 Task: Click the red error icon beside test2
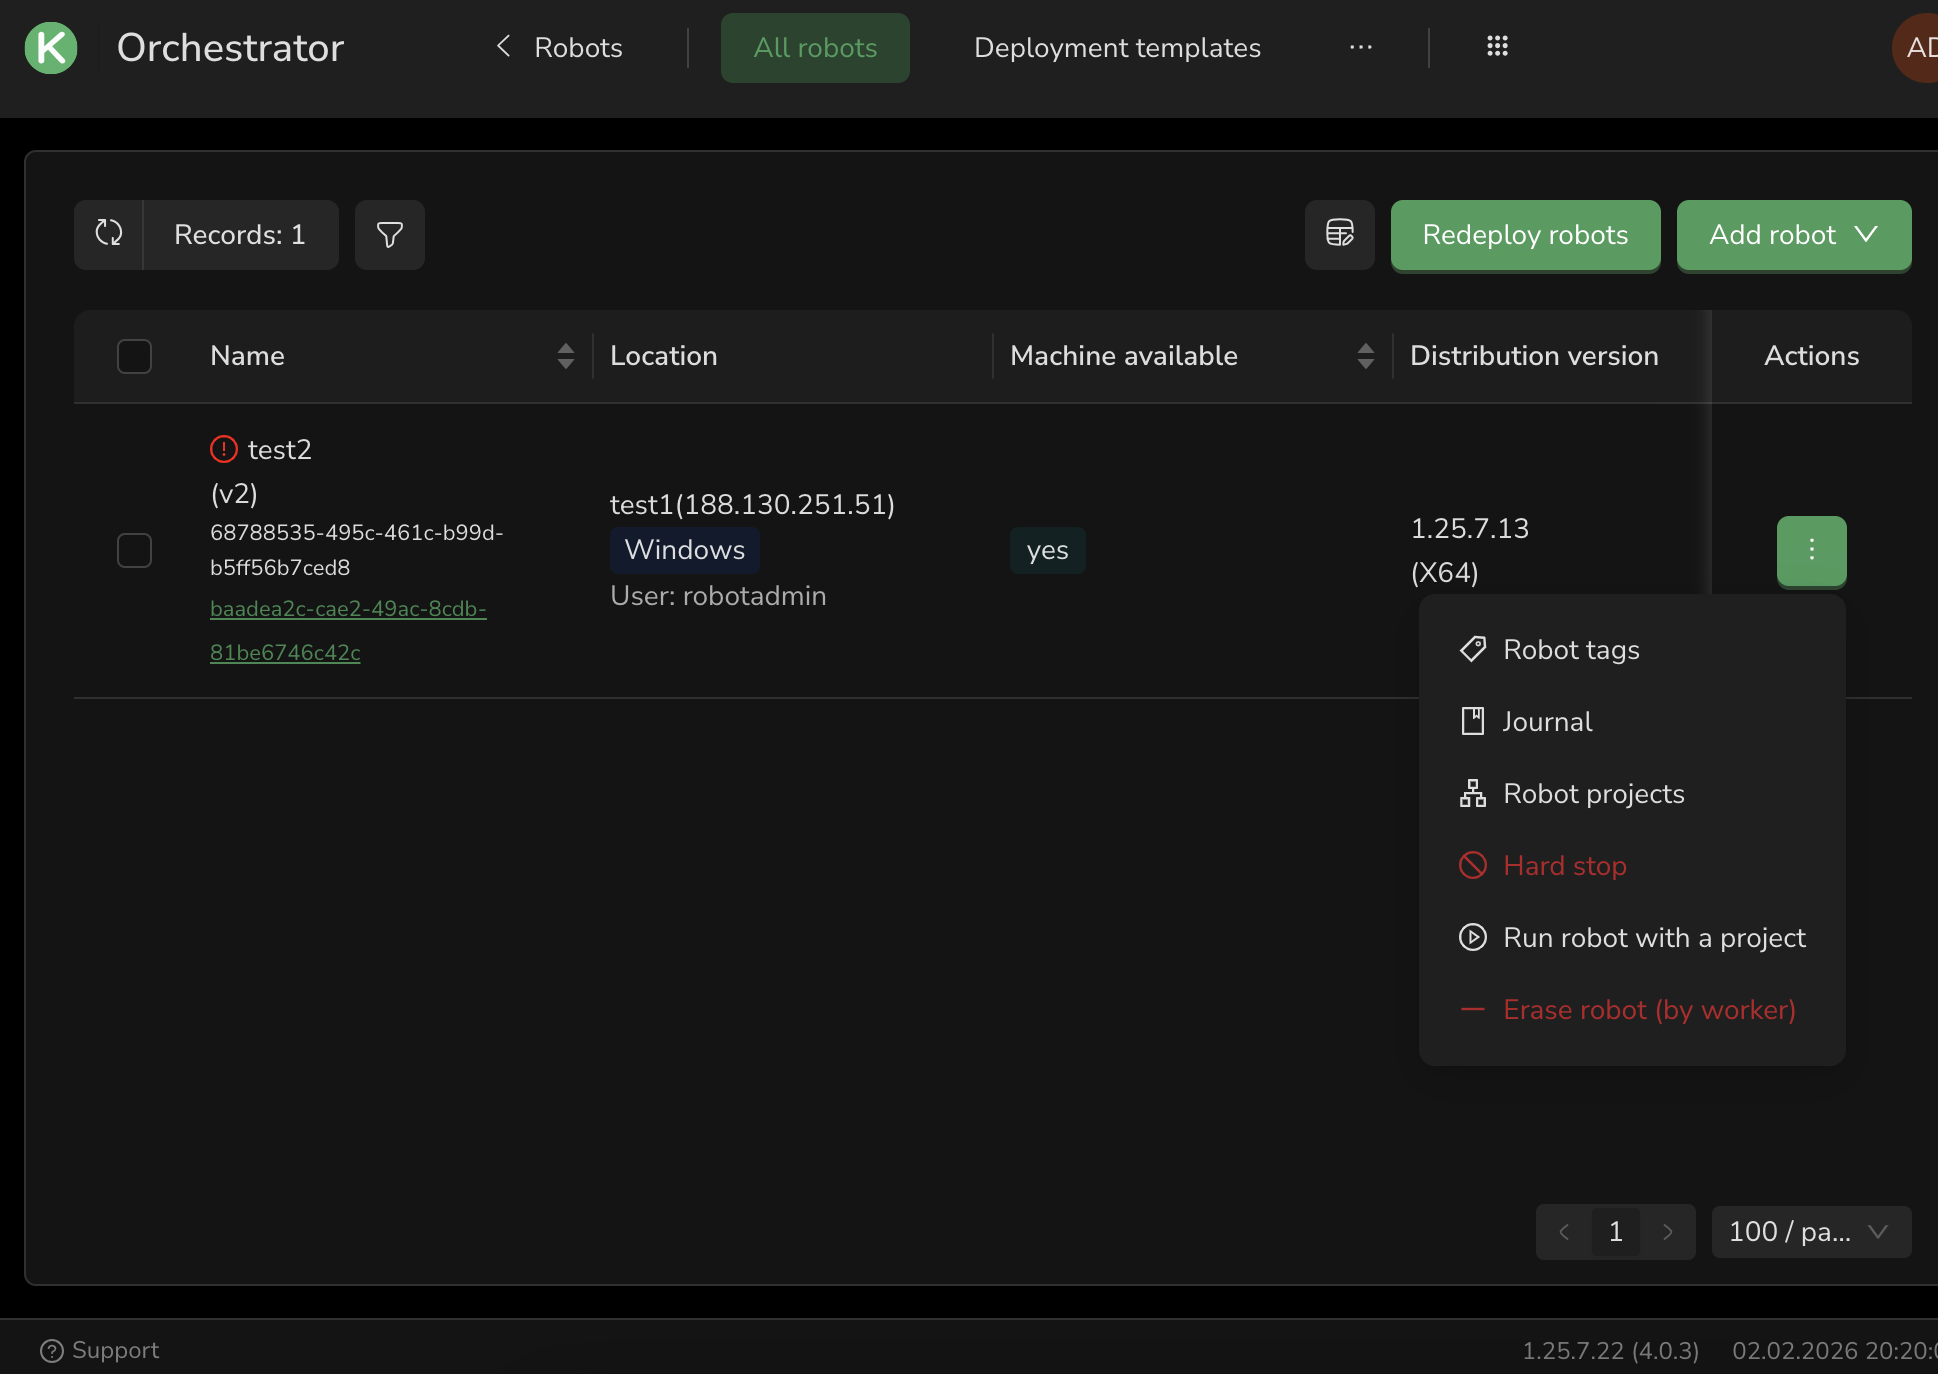[223, 449]
